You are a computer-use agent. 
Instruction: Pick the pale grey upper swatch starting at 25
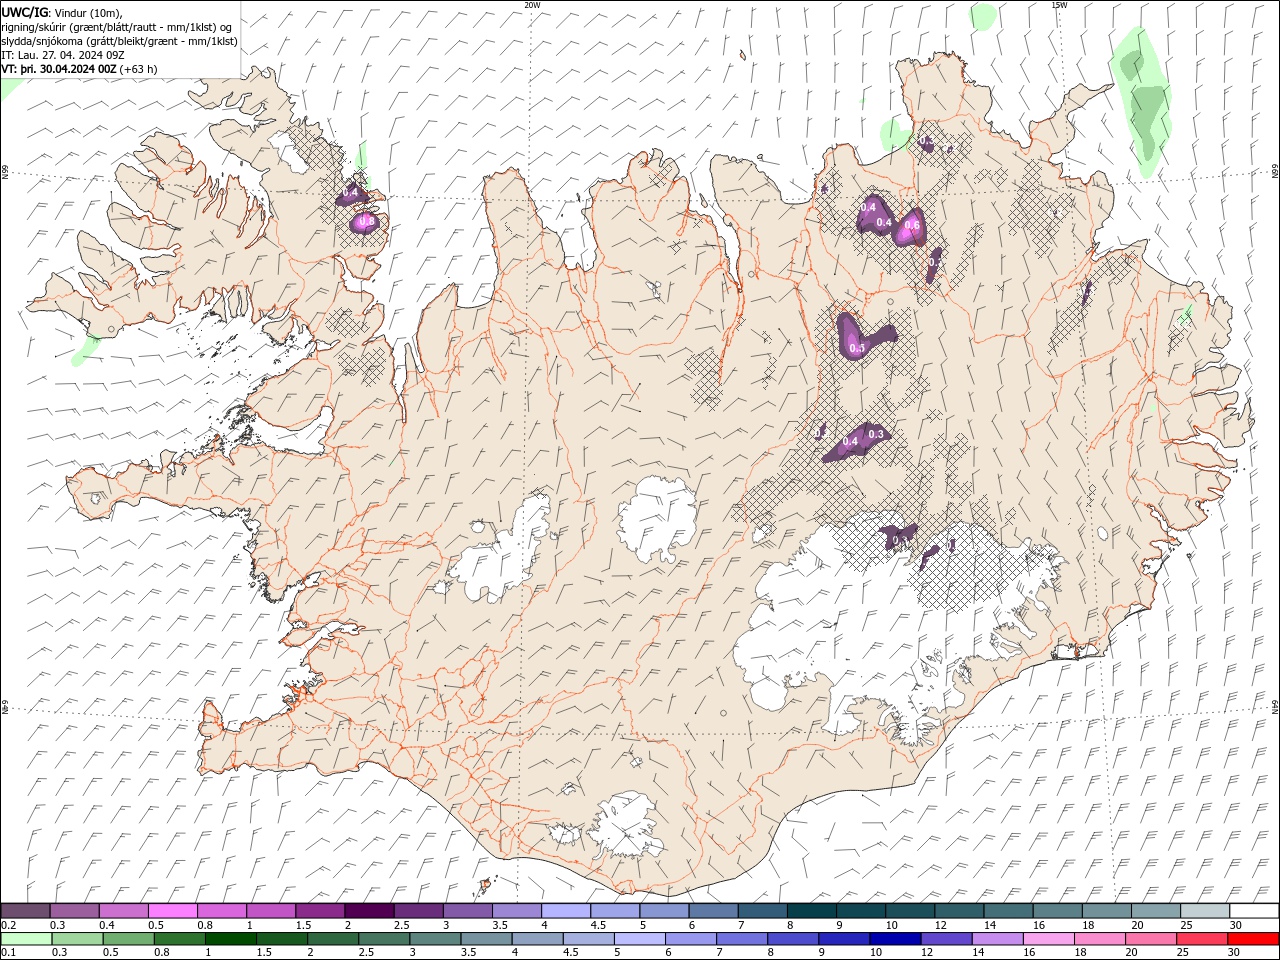point(1204,911)
